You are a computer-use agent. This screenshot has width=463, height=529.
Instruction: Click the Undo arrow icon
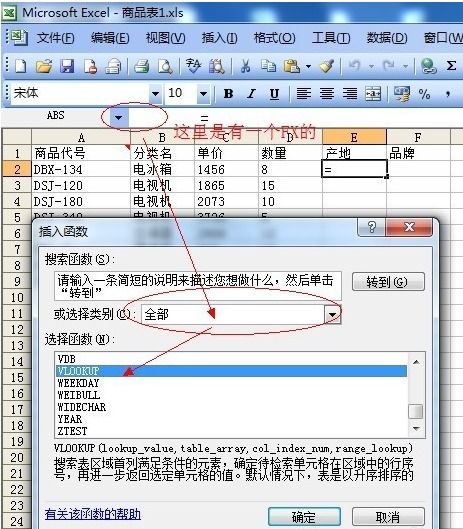[x=354, y=65]
